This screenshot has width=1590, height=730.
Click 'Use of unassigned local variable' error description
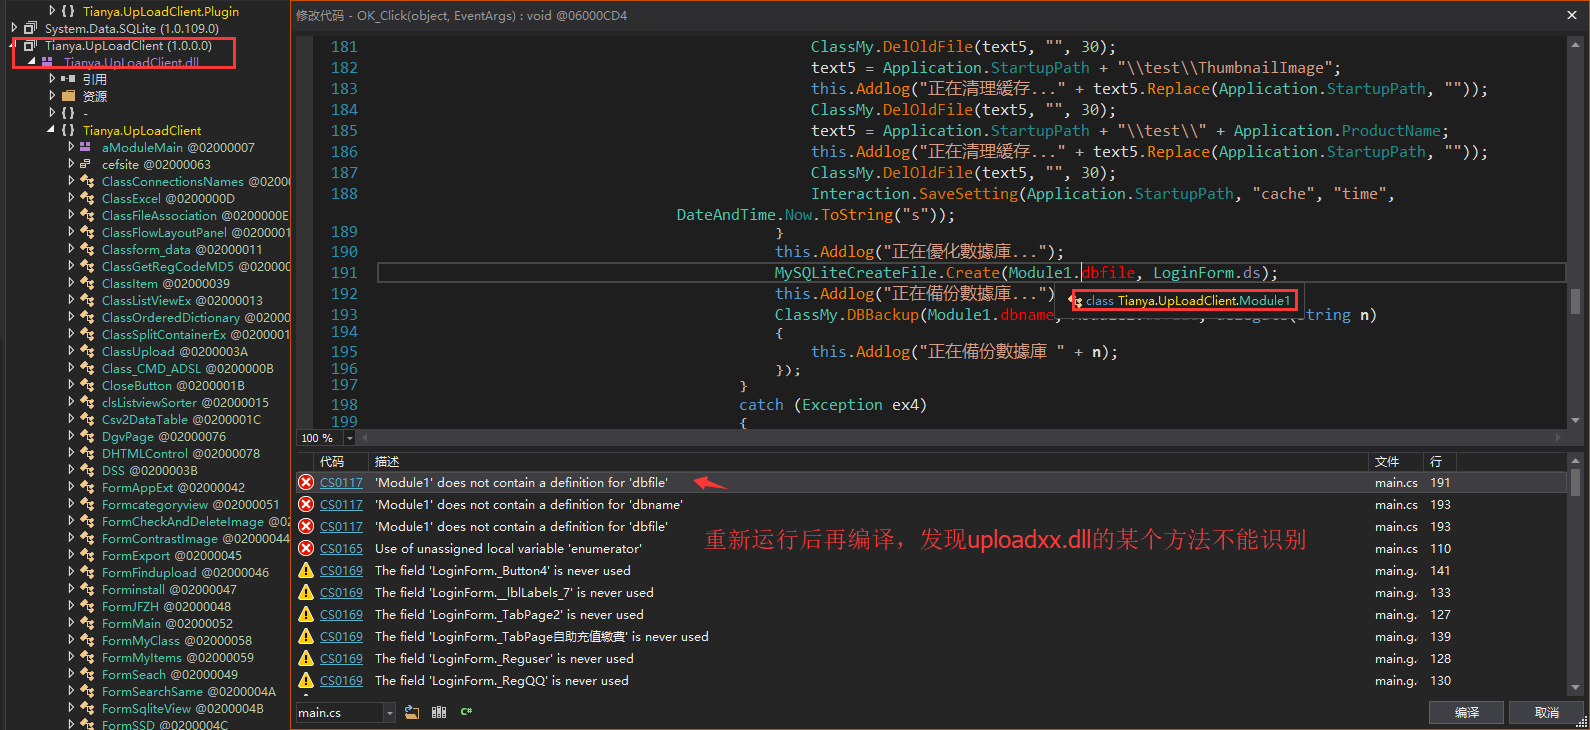[x=508, y=548]
